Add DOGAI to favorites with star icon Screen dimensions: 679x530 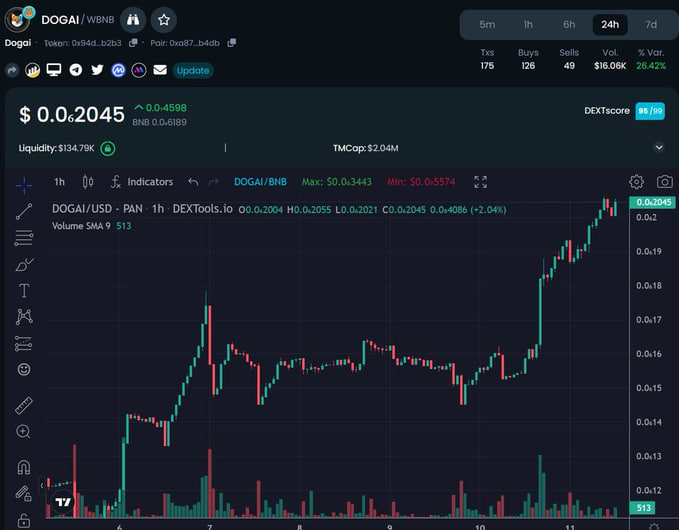(x=164, y=20)
